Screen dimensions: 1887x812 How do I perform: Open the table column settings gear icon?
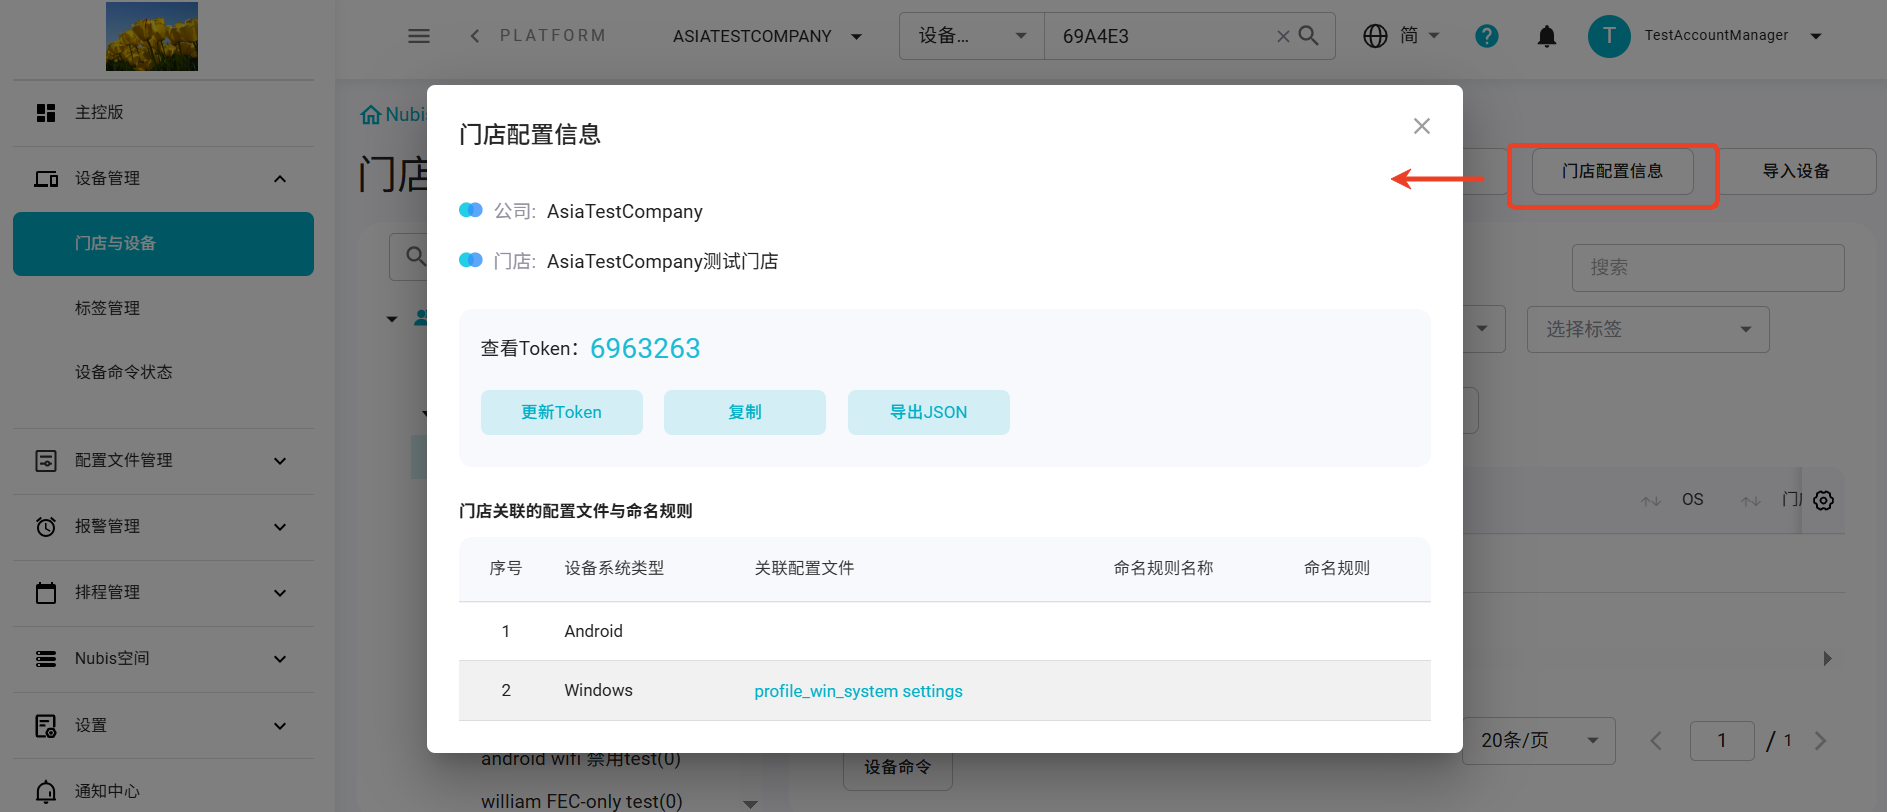1823,500
